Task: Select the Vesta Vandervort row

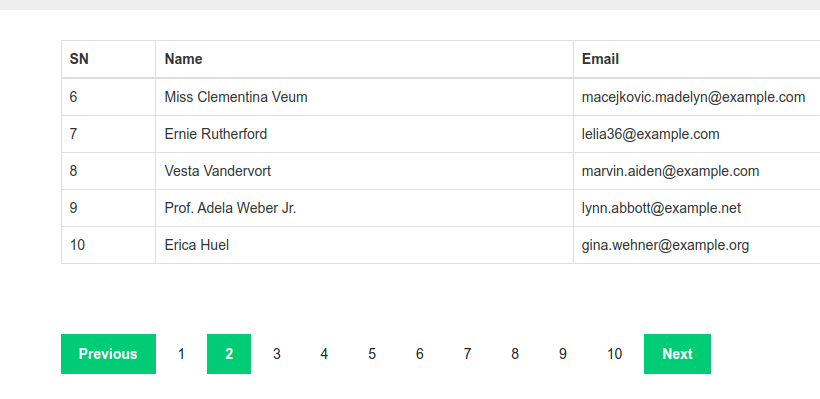Action: click(440, 171)
